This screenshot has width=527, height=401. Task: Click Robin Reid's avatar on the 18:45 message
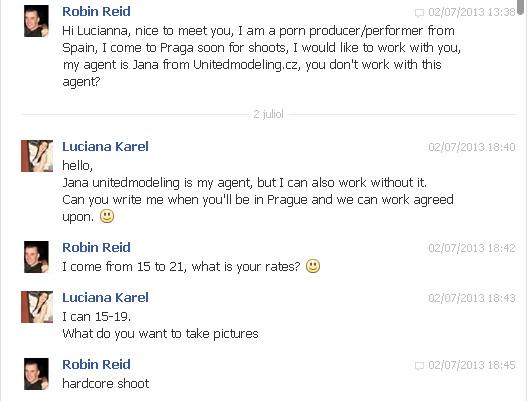(x=37, y=374)
